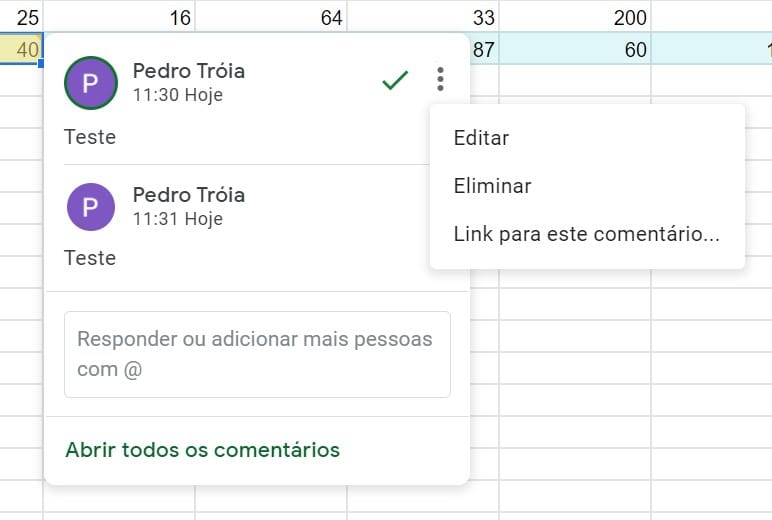The width and height of the screenshot is (772, 520).
Task: Click the highlighted cell with value 60
Action: pyautogui.click(x=575, y=49)
